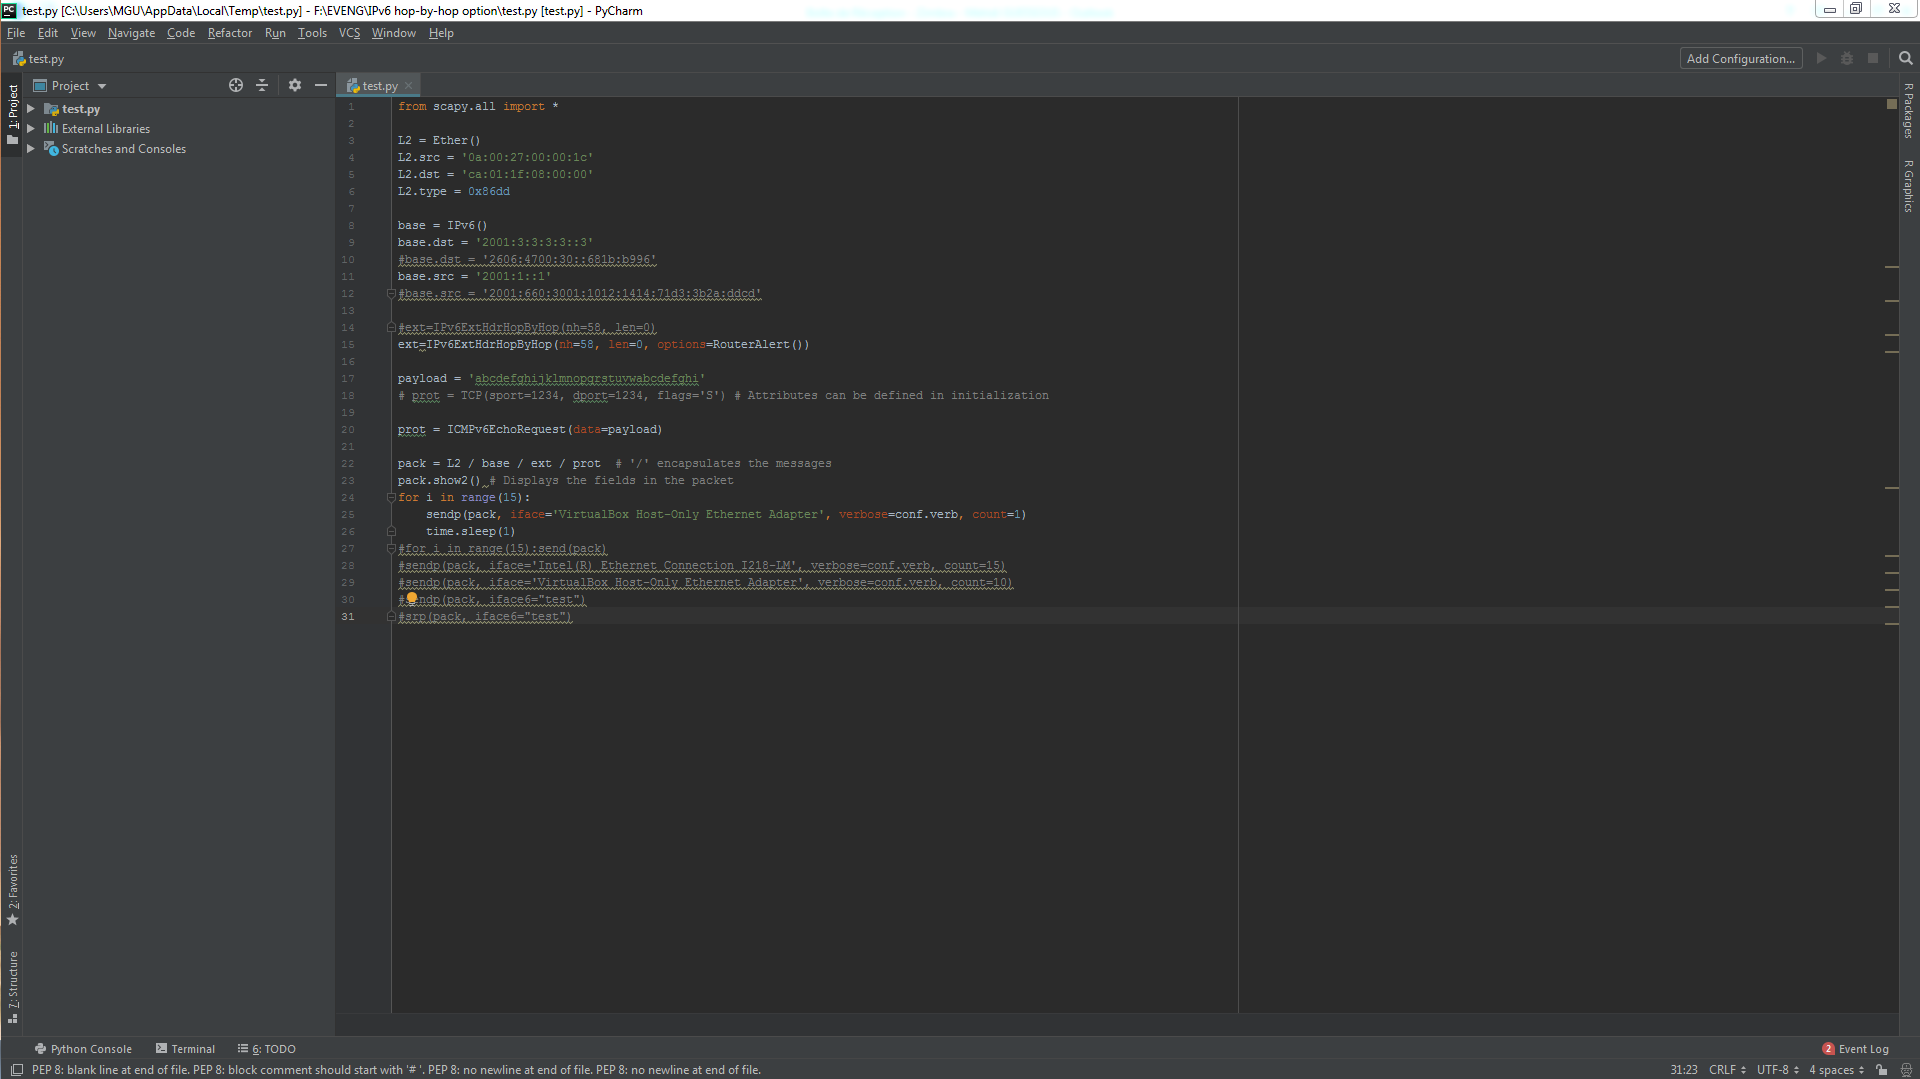Collapse all in Project panel
The height and width of the screenshot is (1079, 1920).
click(262, 86)
